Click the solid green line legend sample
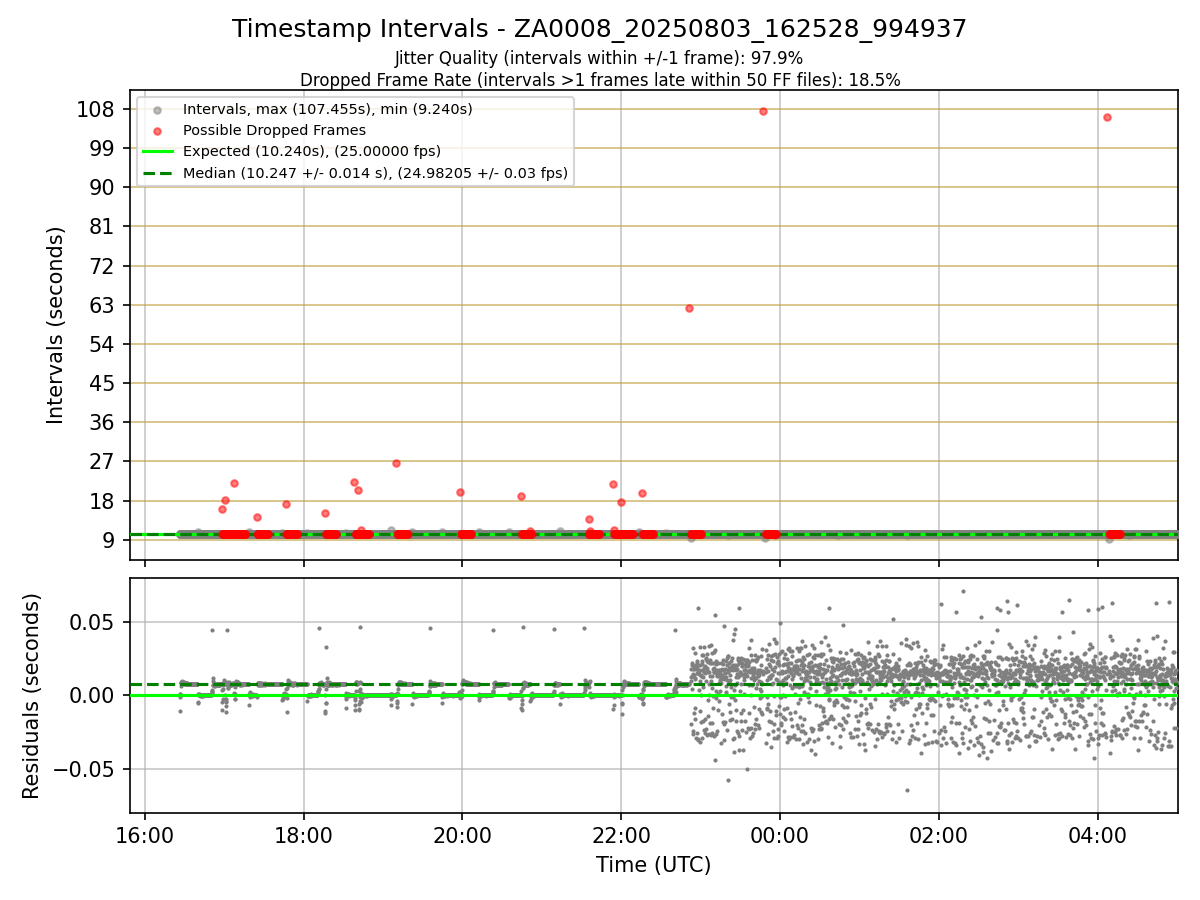 pos(157,152)
